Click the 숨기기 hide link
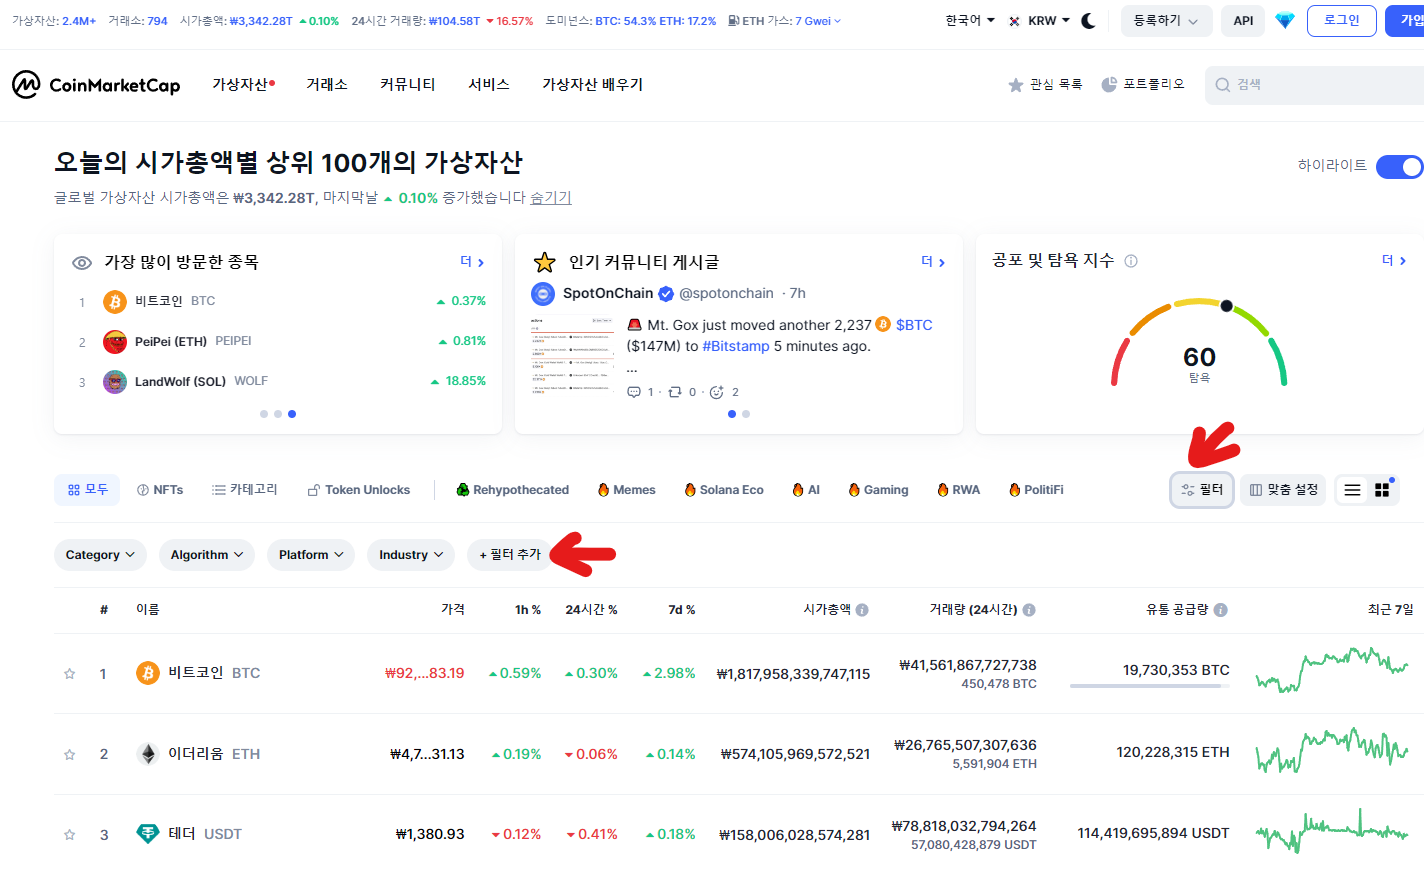 (551, 198)
